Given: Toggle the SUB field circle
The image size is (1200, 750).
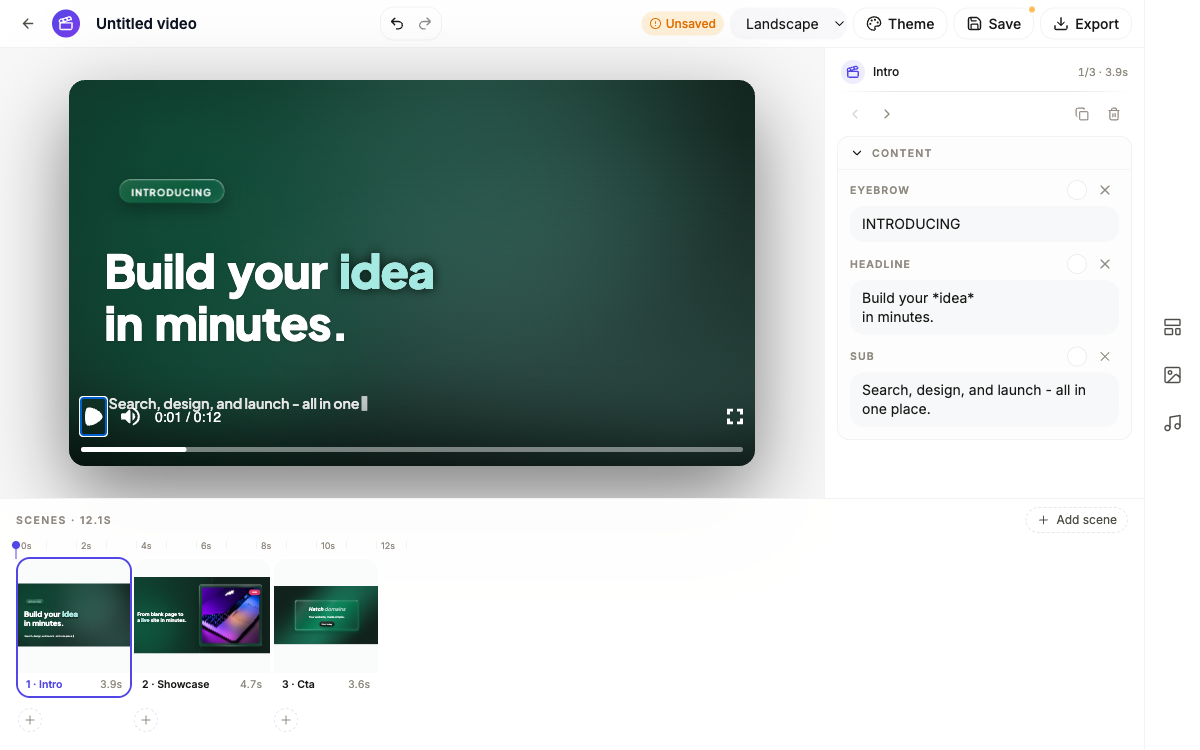Looking at the screenshot, I should click(x=1077, y=356).
